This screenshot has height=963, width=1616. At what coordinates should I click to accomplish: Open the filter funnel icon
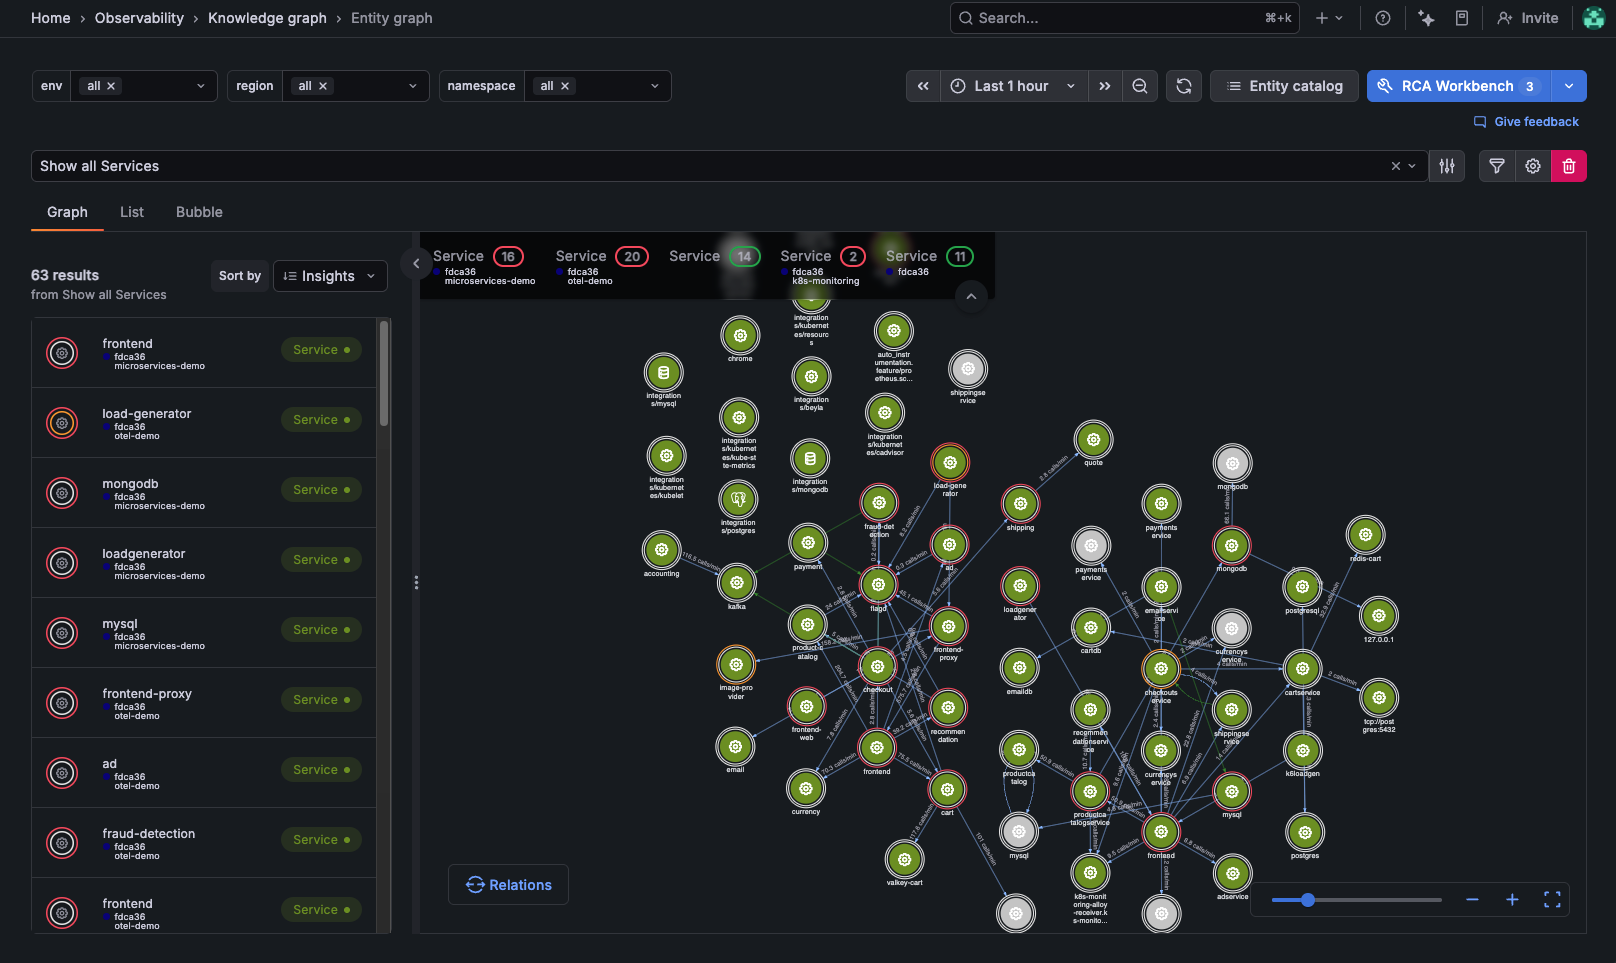[x=1497, y=166]
